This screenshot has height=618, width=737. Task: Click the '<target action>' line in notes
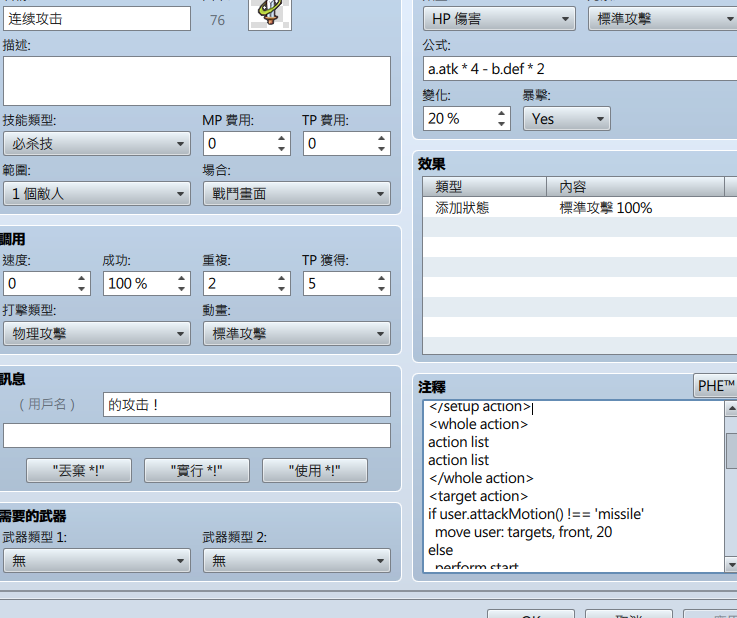pos(478,496)
